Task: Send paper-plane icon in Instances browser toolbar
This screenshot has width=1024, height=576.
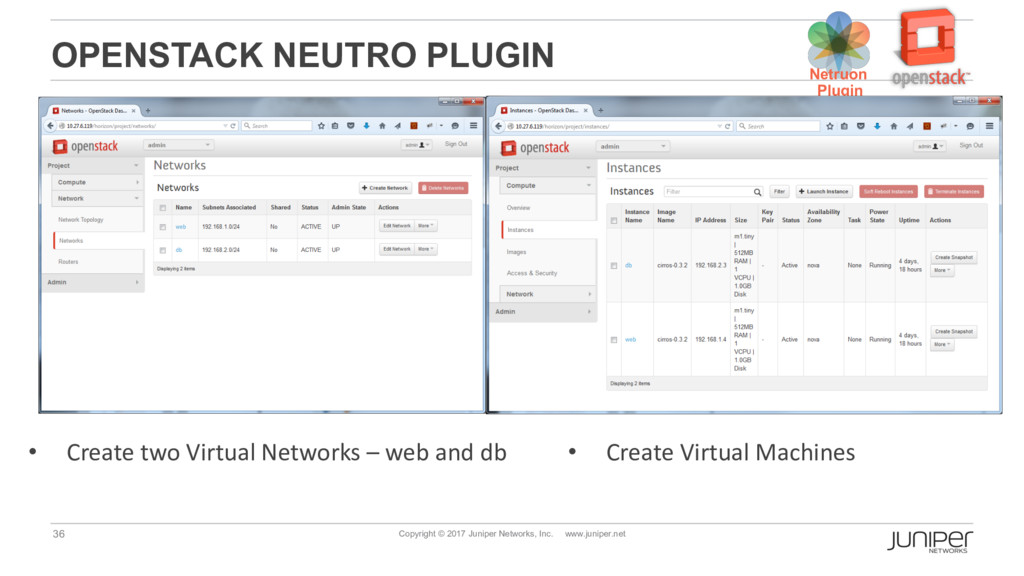Action: click(910, 126)
